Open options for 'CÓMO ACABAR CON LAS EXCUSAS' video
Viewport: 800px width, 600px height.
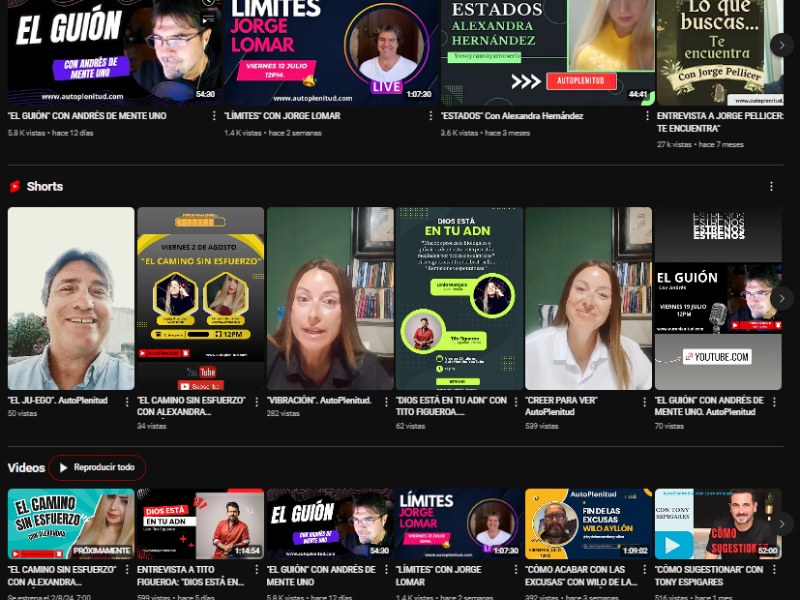click(x=645, y=570)
